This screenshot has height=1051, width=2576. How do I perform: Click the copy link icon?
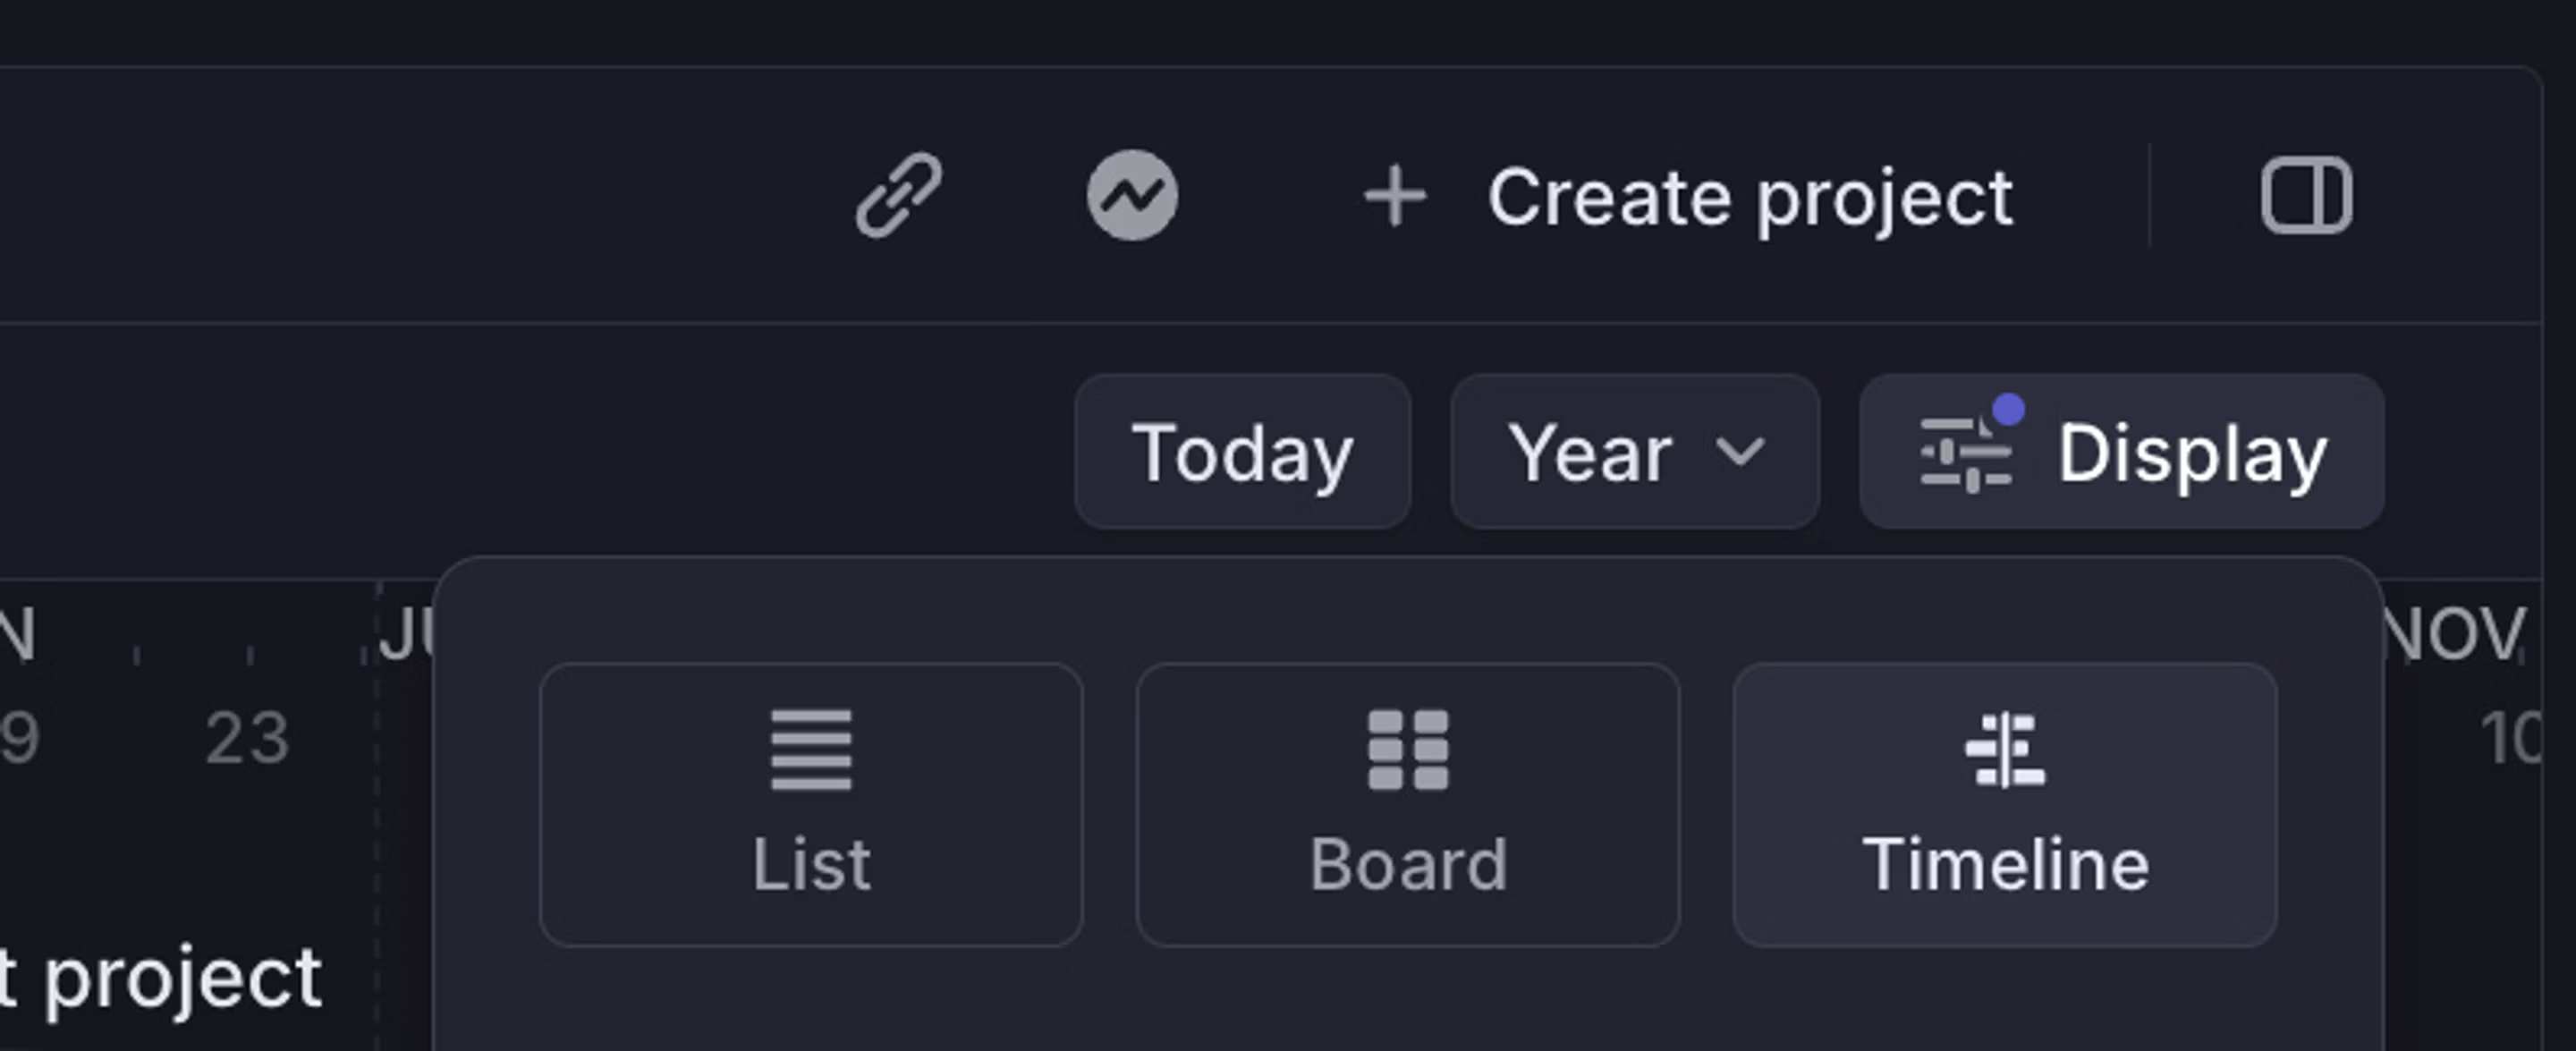(x=898, y=196)
